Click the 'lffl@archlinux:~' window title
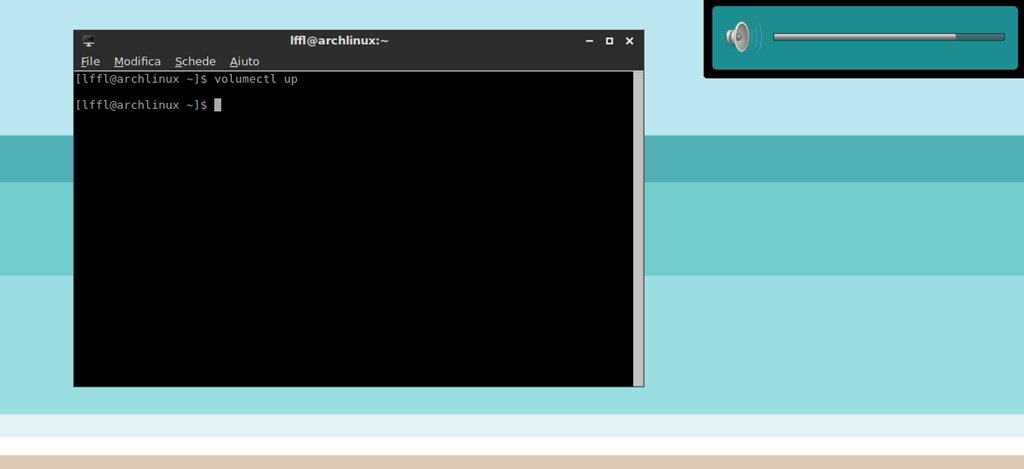 point(340,40)
